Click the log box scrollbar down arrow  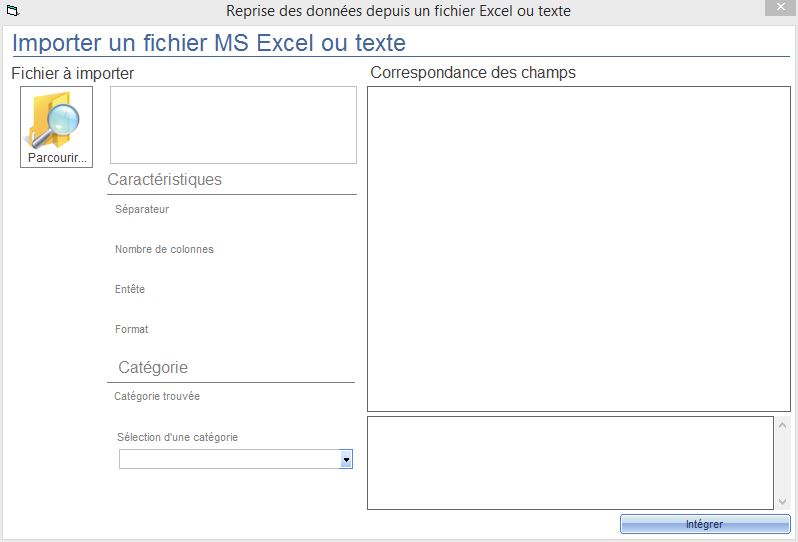(x=782, y=502)
